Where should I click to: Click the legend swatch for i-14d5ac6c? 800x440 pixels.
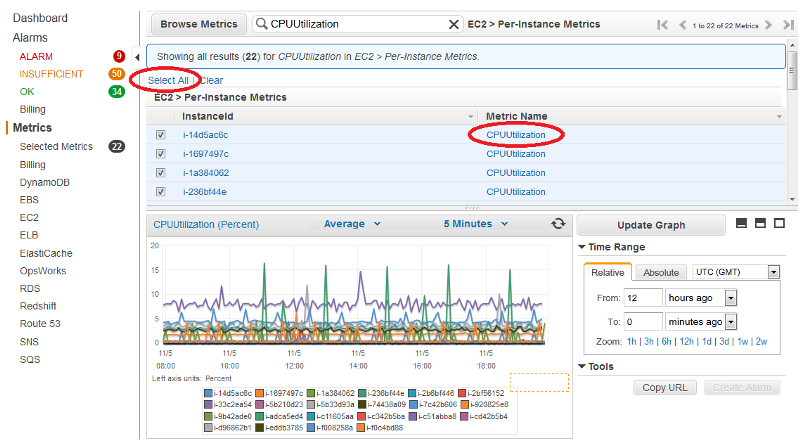click(x=208, y=393)
